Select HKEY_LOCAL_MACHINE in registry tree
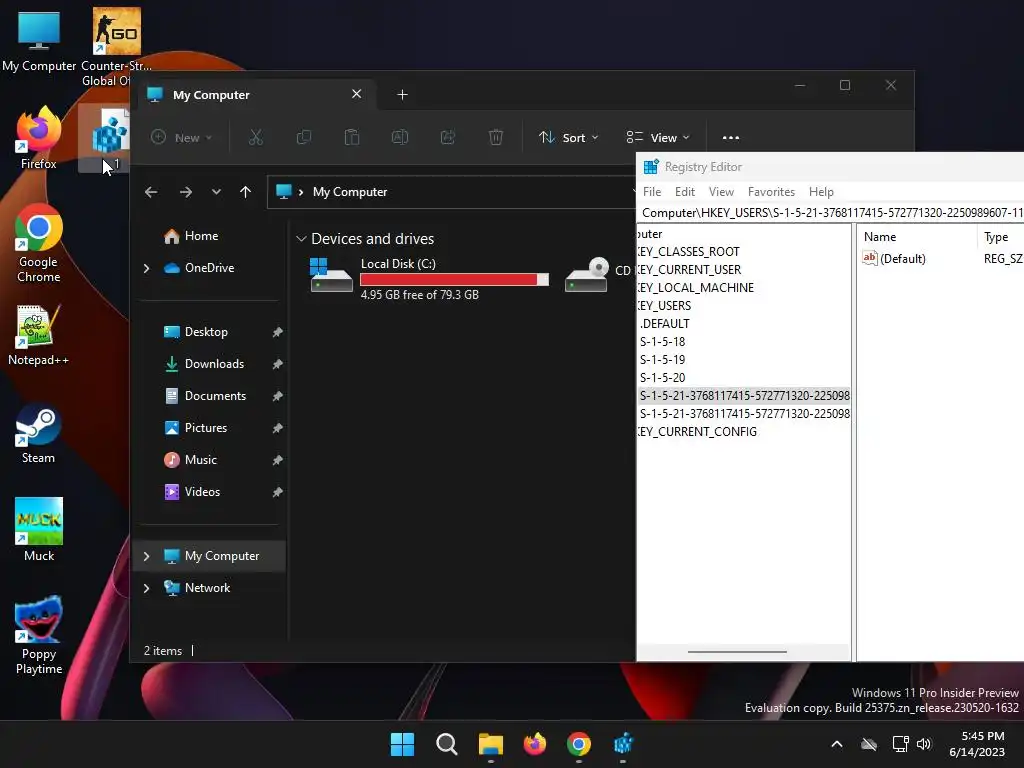 click(696, 288)
